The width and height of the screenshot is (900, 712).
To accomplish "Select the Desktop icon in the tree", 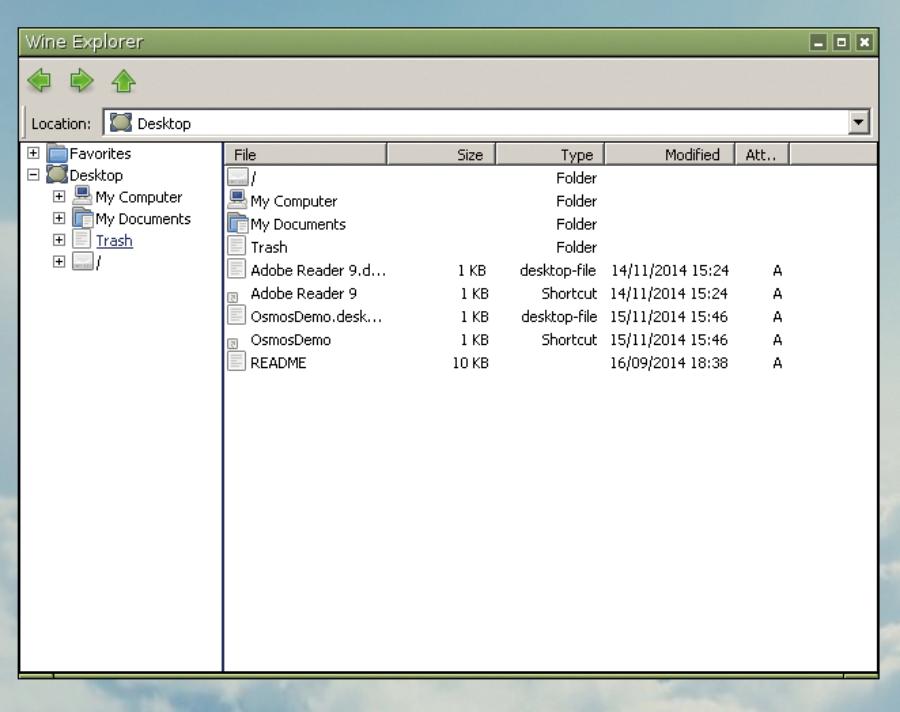I will coord(57,175).
